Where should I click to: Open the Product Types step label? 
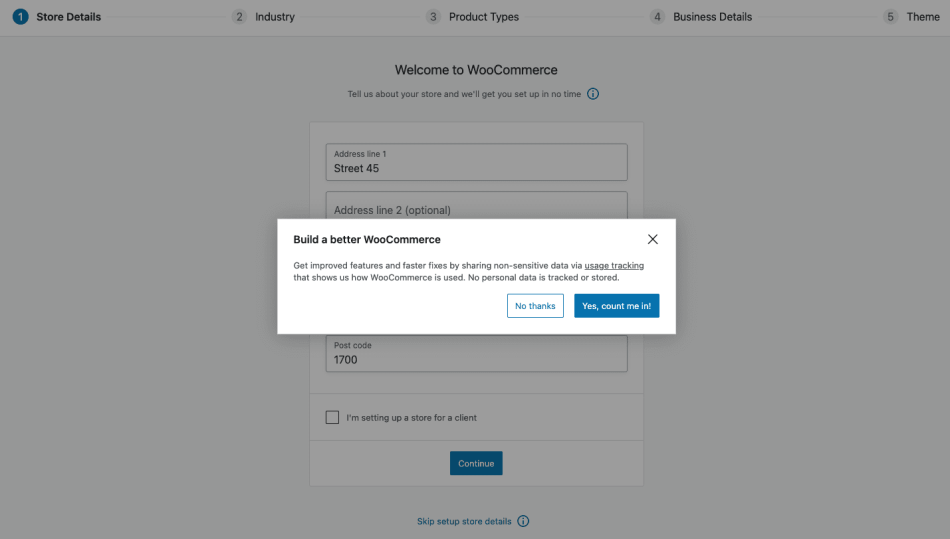(x=484, y=17)
